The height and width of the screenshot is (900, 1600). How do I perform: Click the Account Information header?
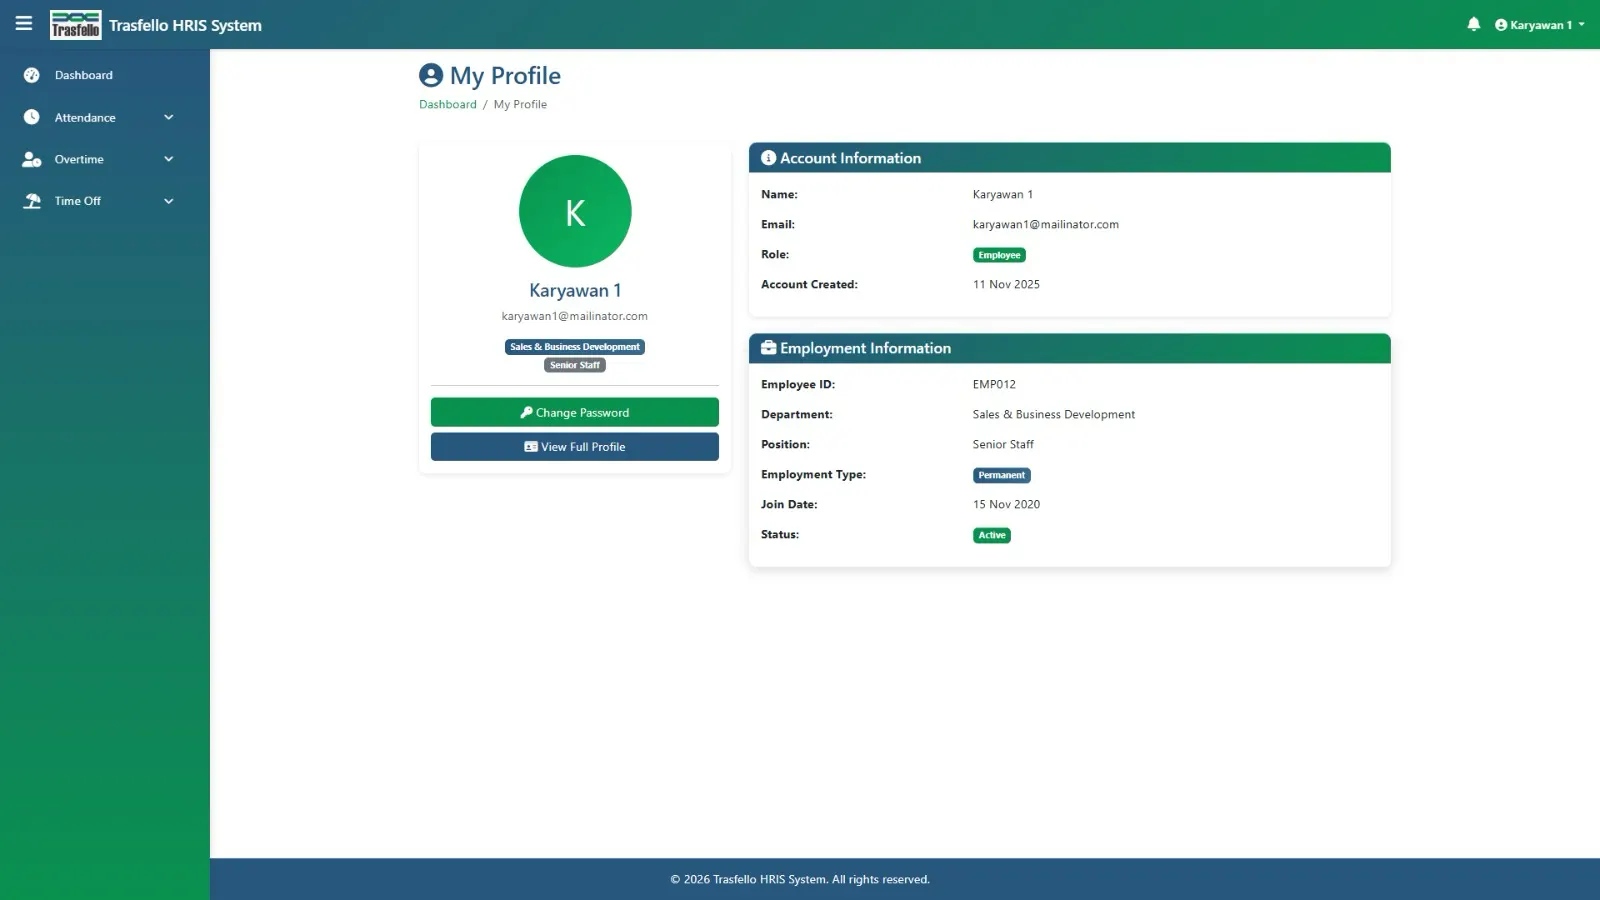point(1070,158)
